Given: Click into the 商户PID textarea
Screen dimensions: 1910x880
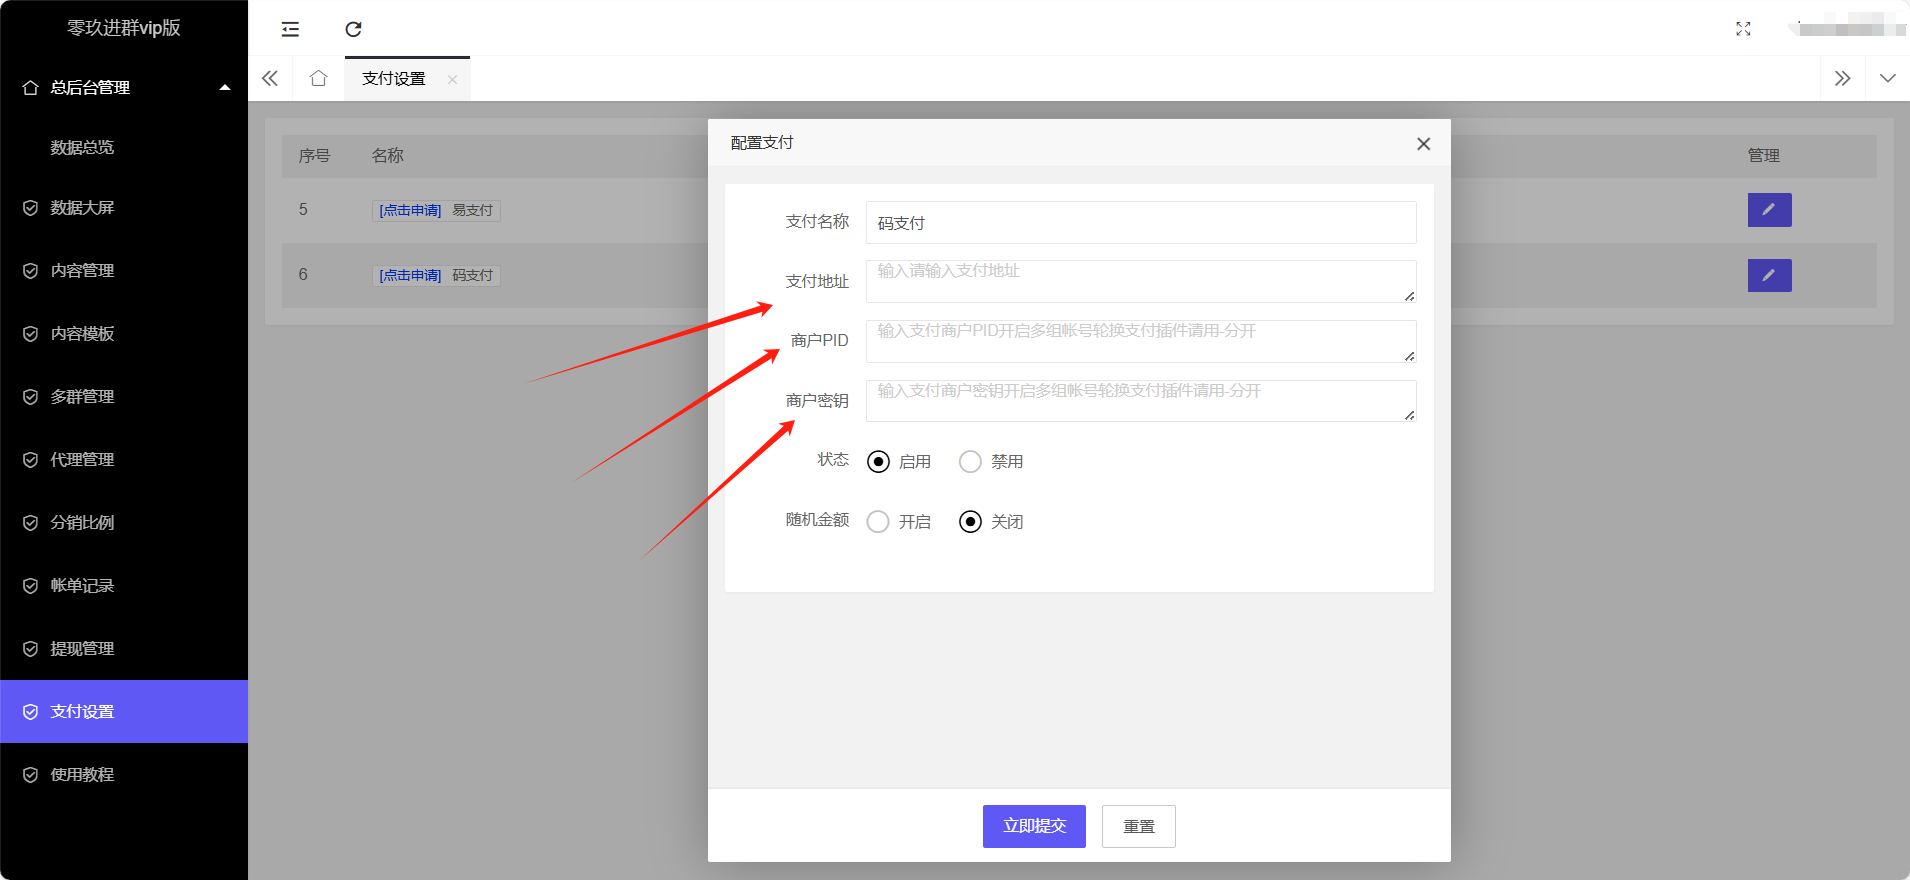Looking at the screenshot, I should coord(1141,341).
